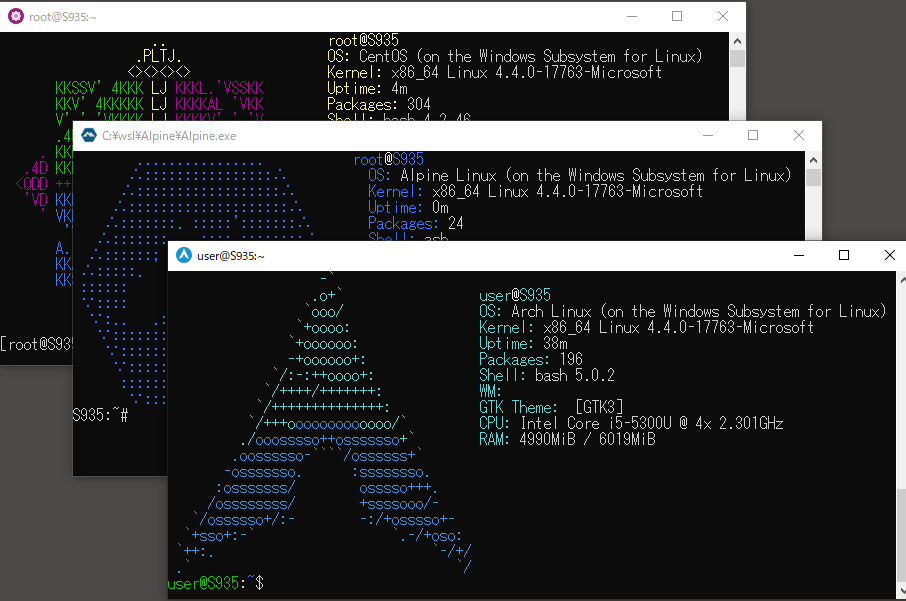This screenshot has width=906, height=601.
Task: Click the 'Uptime: 38m' line
Action: pyautogui.click(x=523, y=343)
